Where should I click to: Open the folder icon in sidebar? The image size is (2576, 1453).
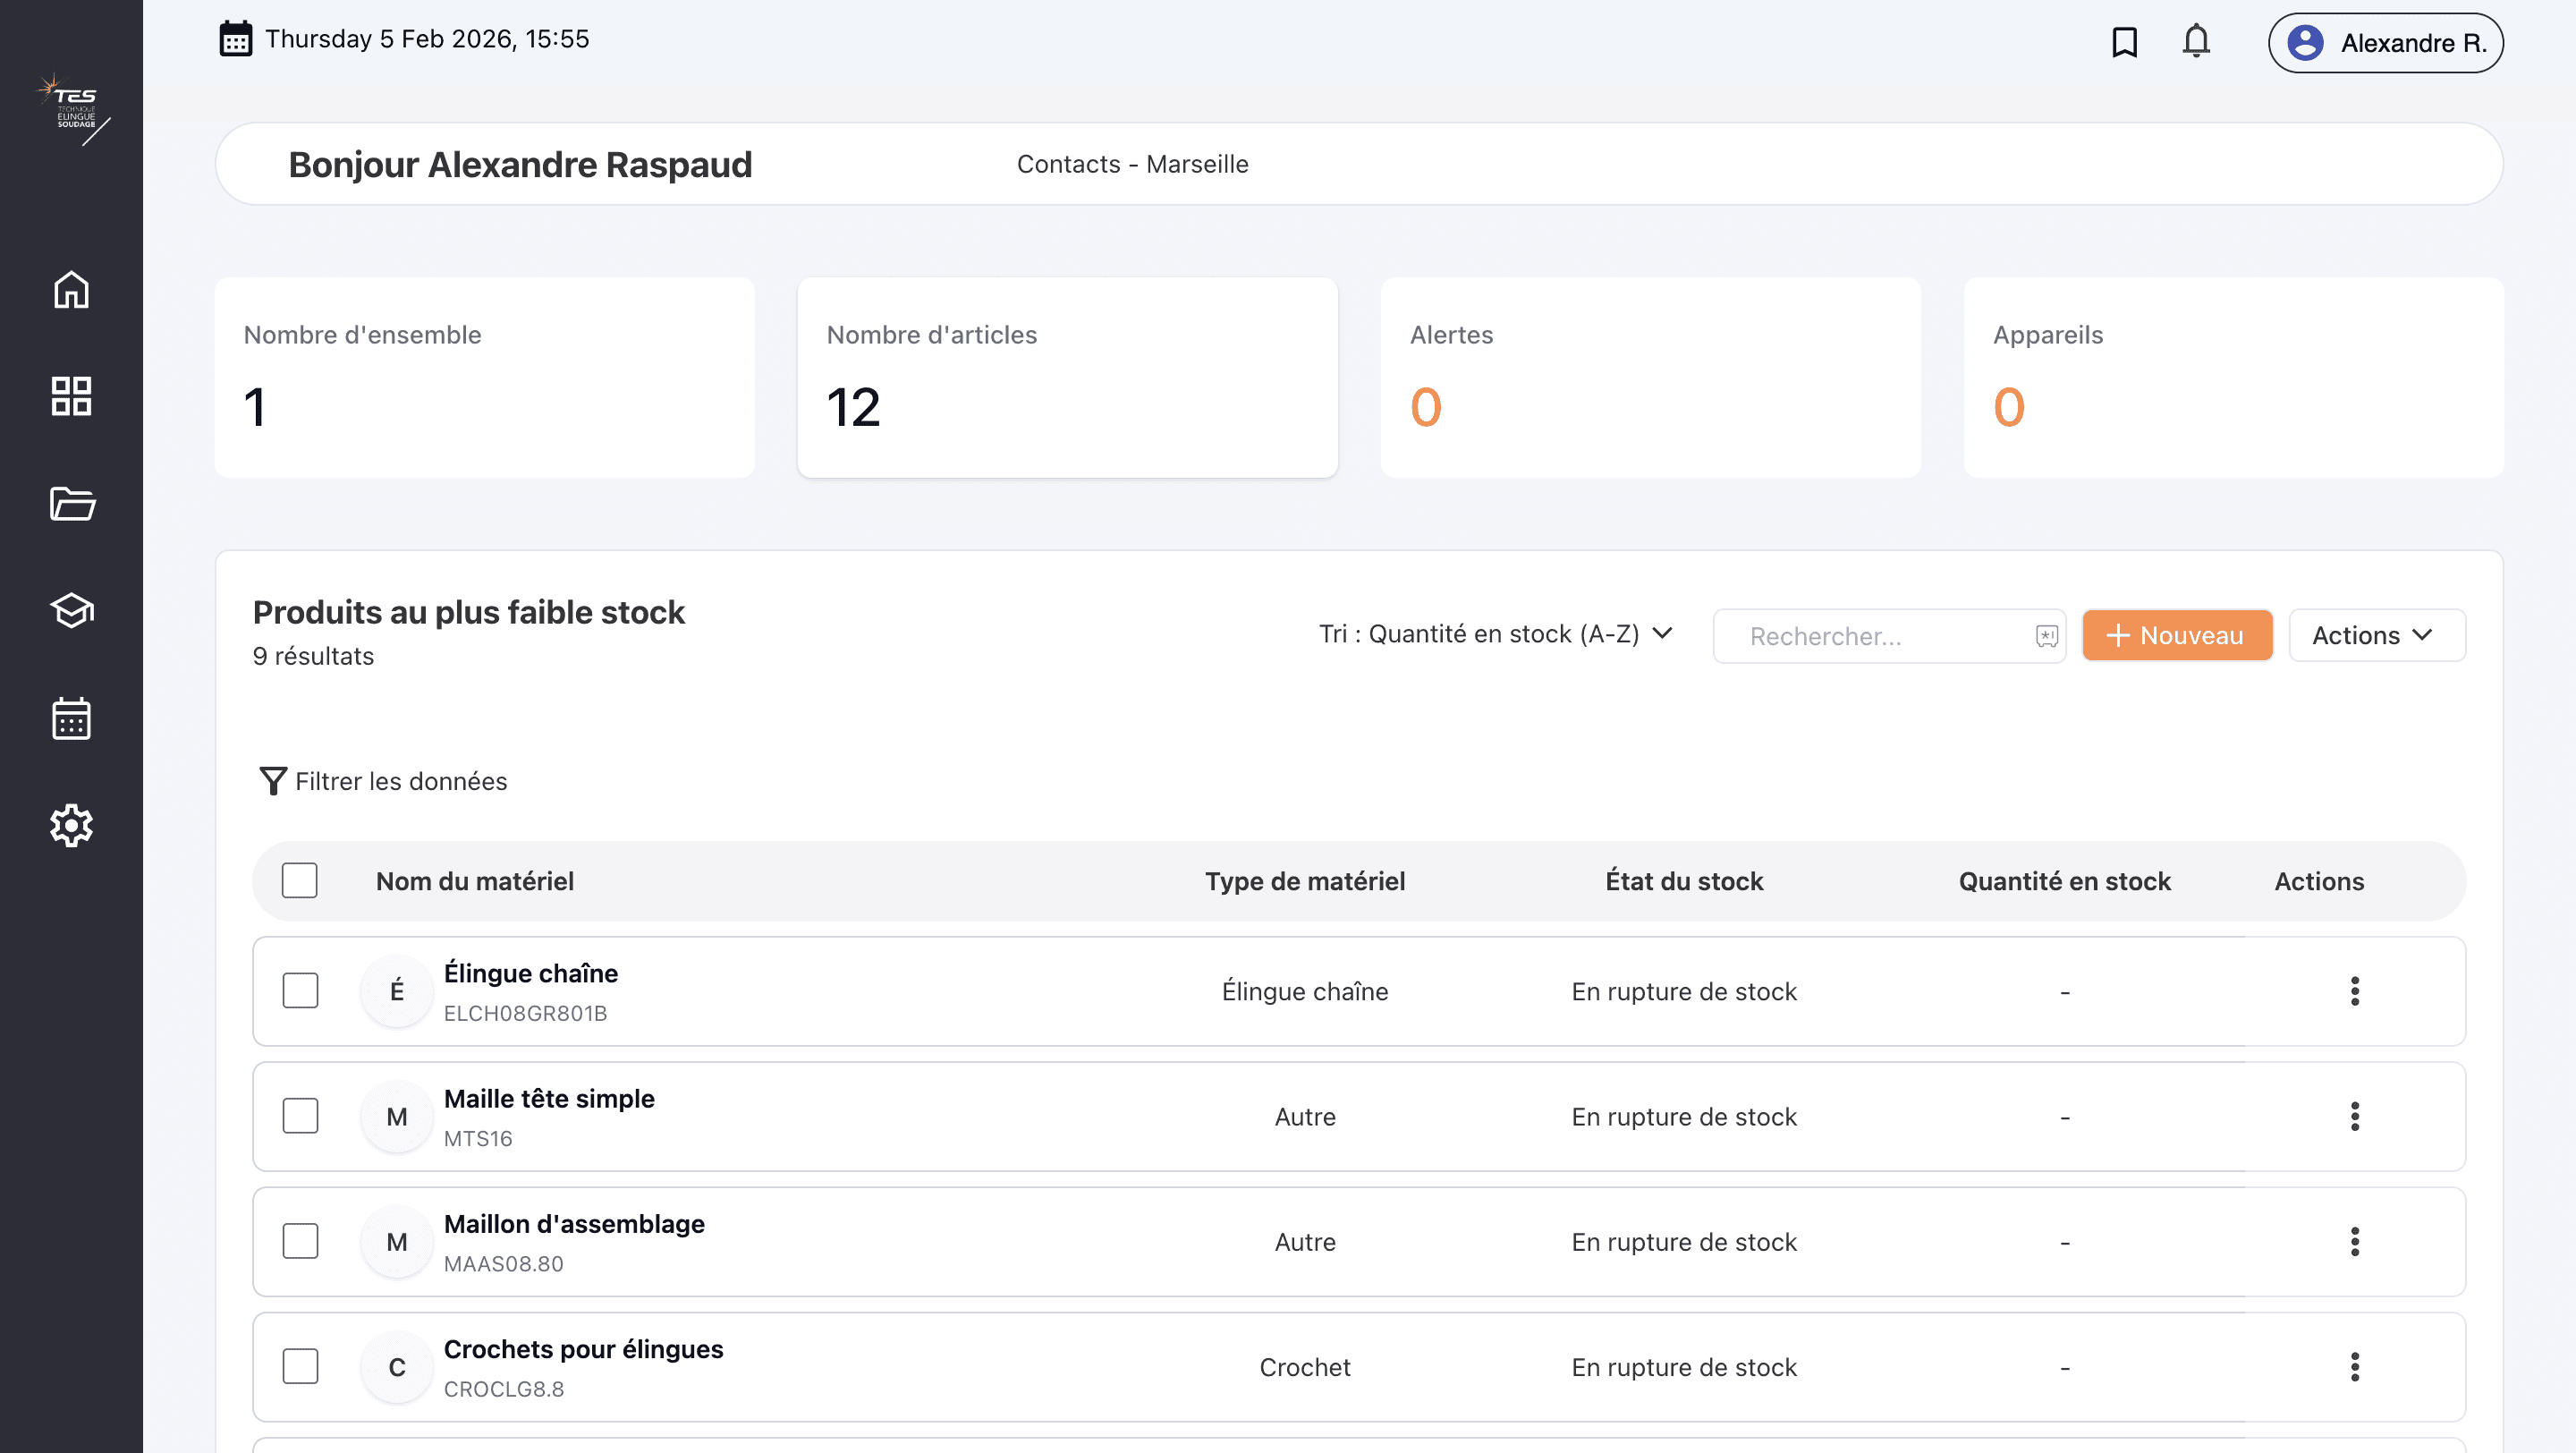[x=71, y=503]
